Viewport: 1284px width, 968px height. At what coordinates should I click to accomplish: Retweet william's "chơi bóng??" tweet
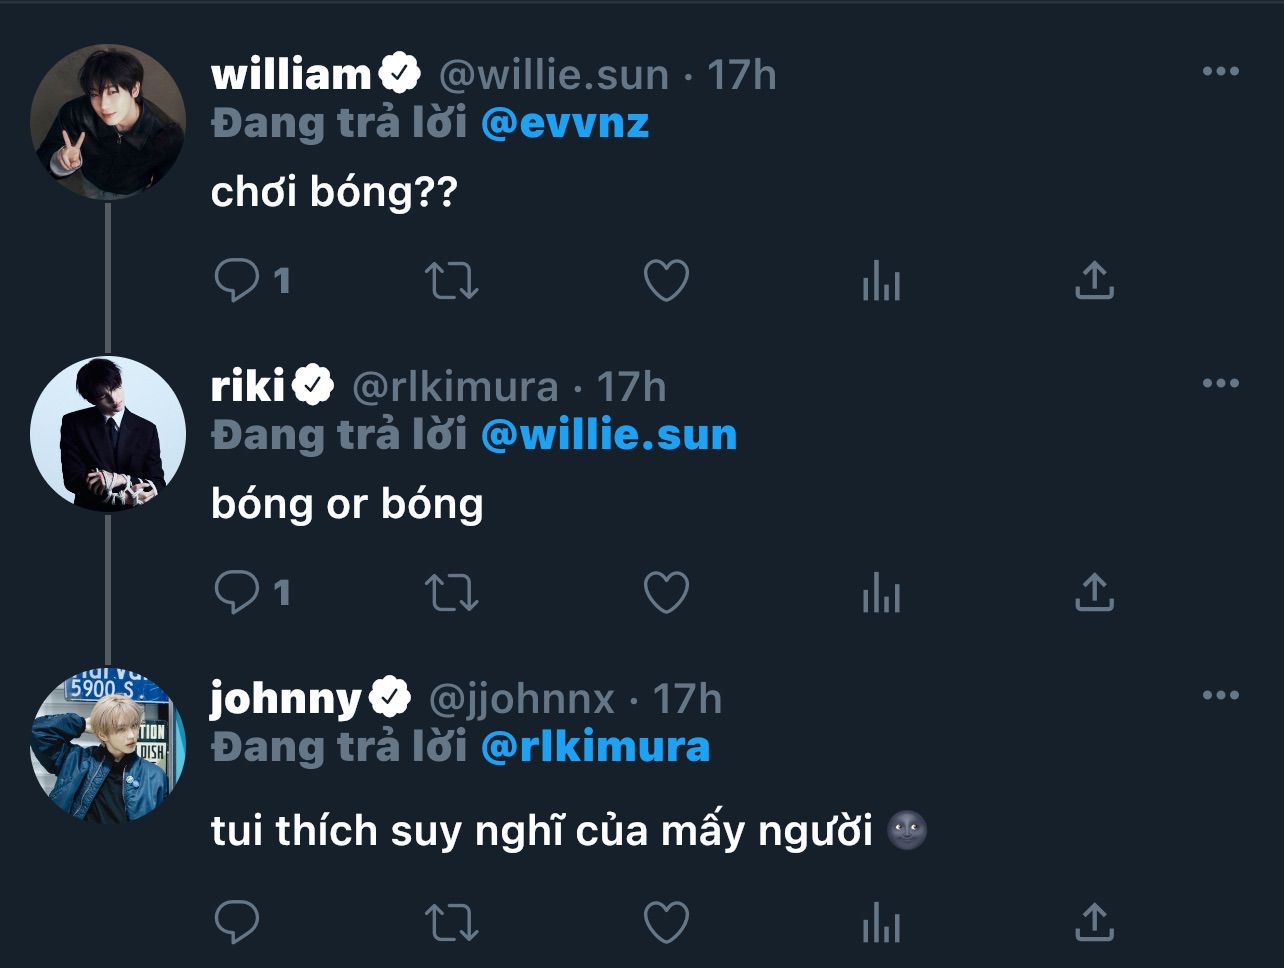[452, 281]
